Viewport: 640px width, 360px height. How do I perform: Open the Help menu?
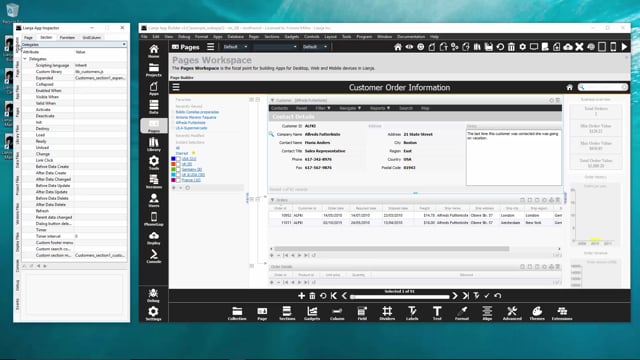(434, 37)
